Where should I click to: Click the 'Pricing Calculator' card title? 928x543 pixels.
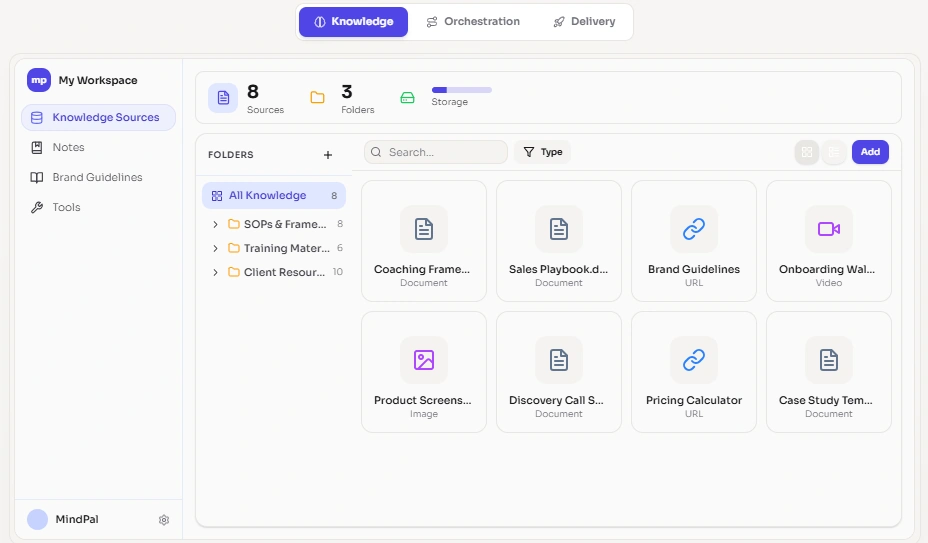(x=694, y=400)
